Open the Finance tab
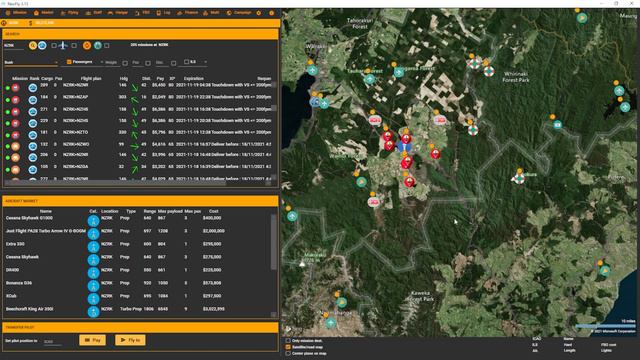The height and width of the screenshot is (360, 640). (x=187, y=13)
